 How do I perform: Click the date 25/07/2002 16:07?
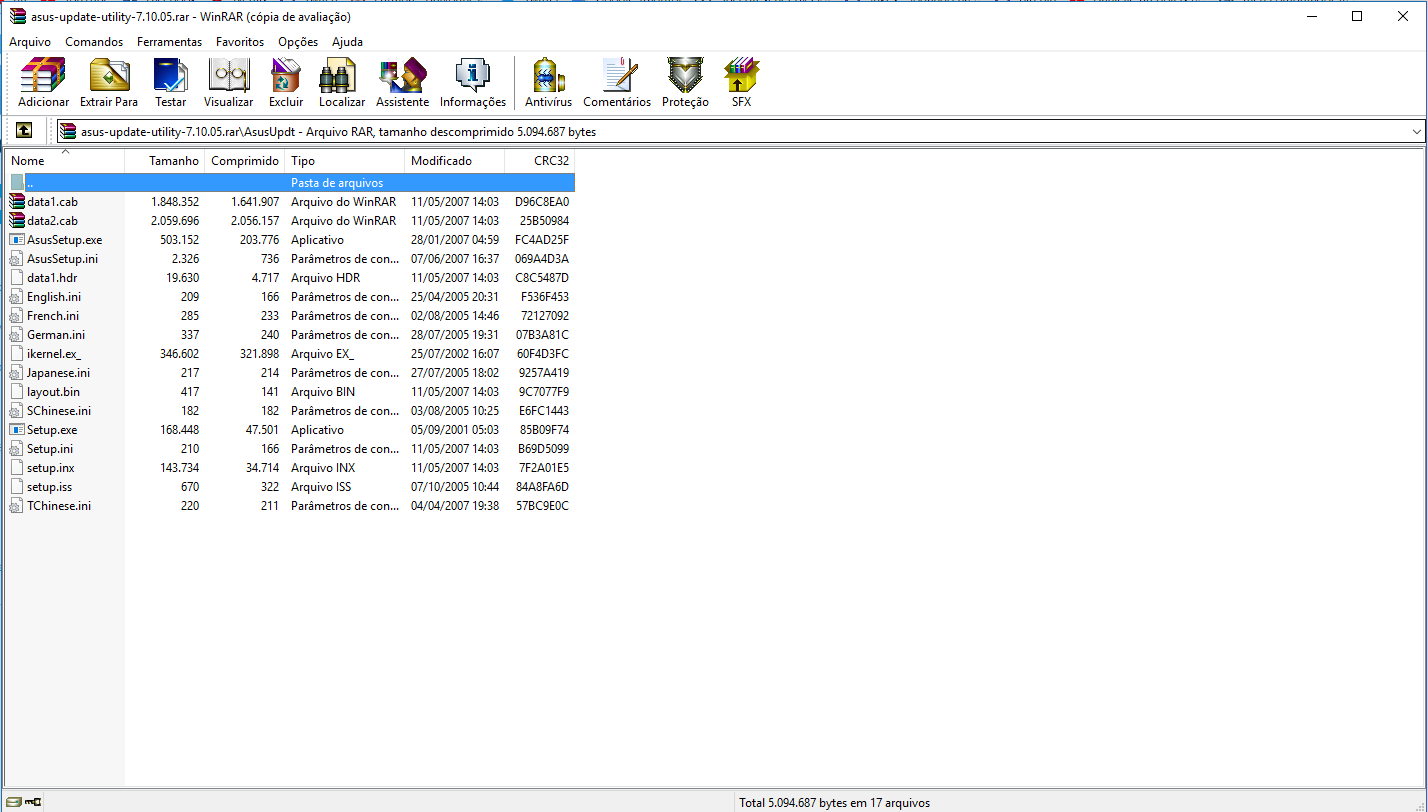pos(455,354)
